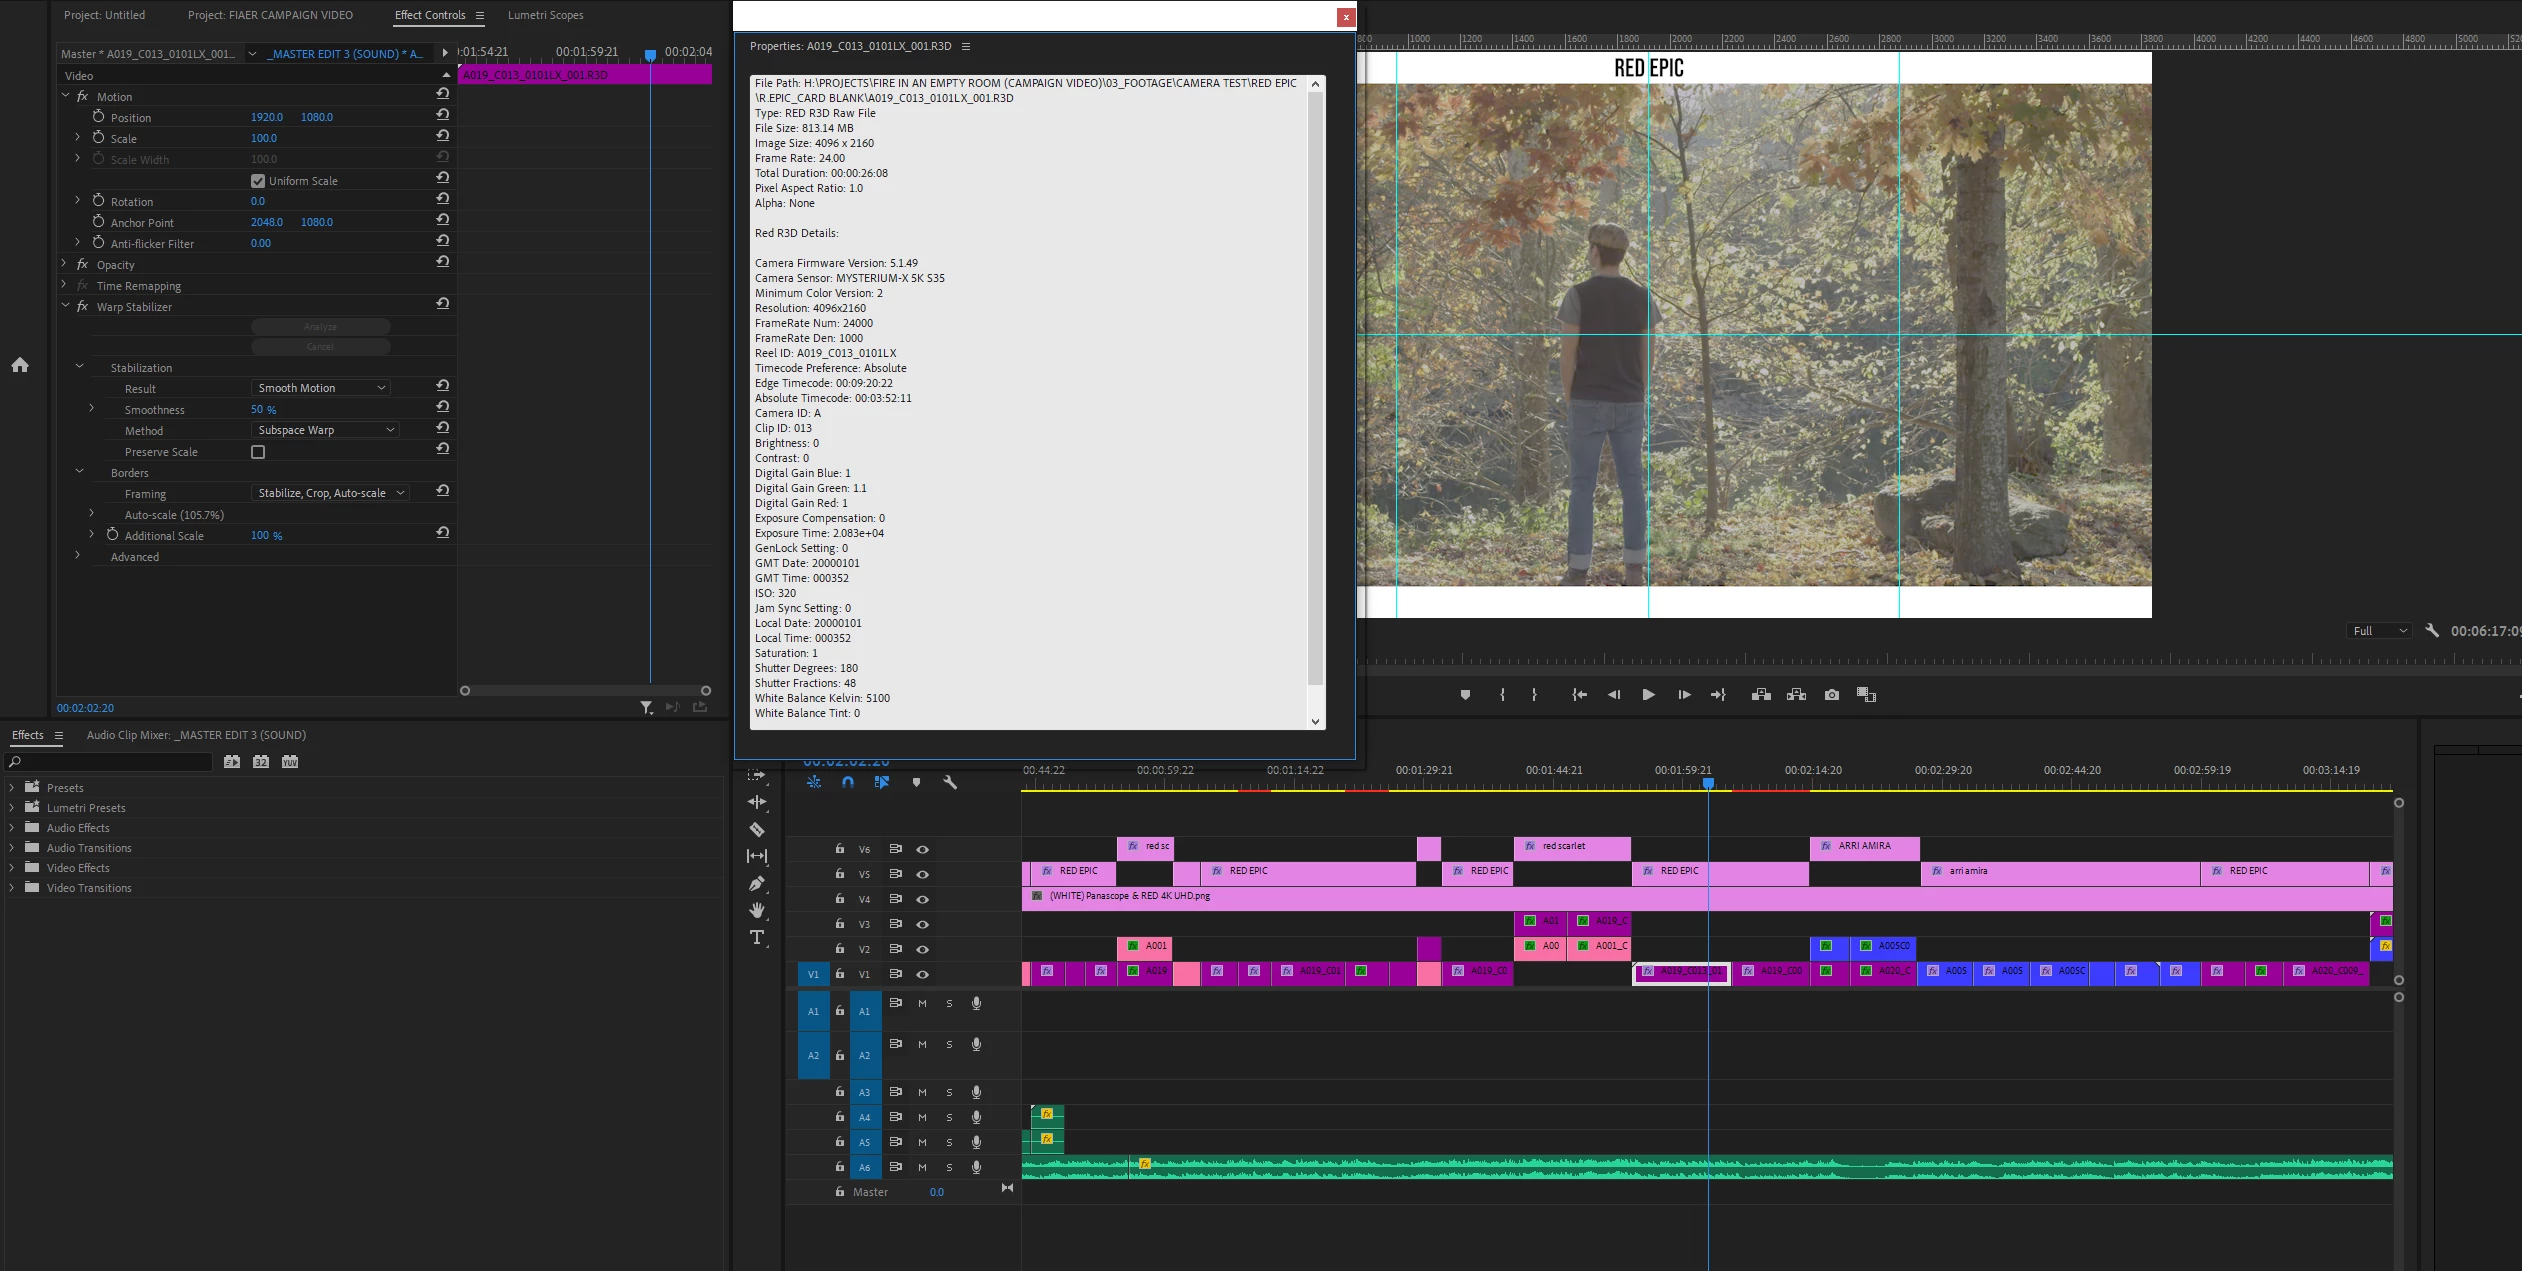The height and width of the screenshot is (1271, 2522).
Task: Select the Pen tool
Action: [757, 883]
